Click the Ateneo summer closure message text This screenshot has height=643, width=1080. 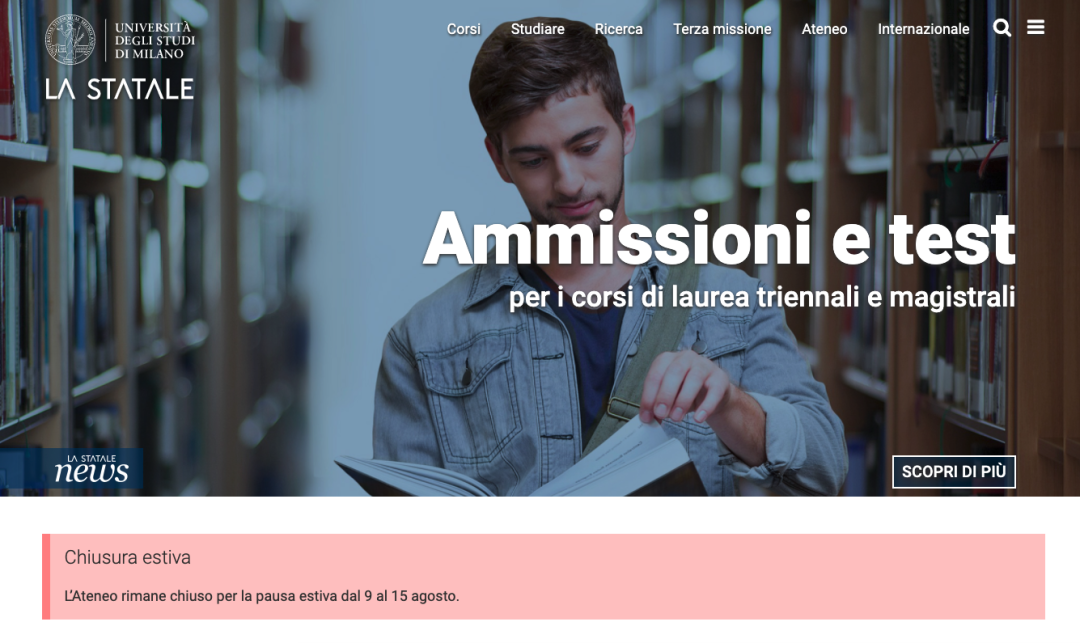(x=262, y=595)
